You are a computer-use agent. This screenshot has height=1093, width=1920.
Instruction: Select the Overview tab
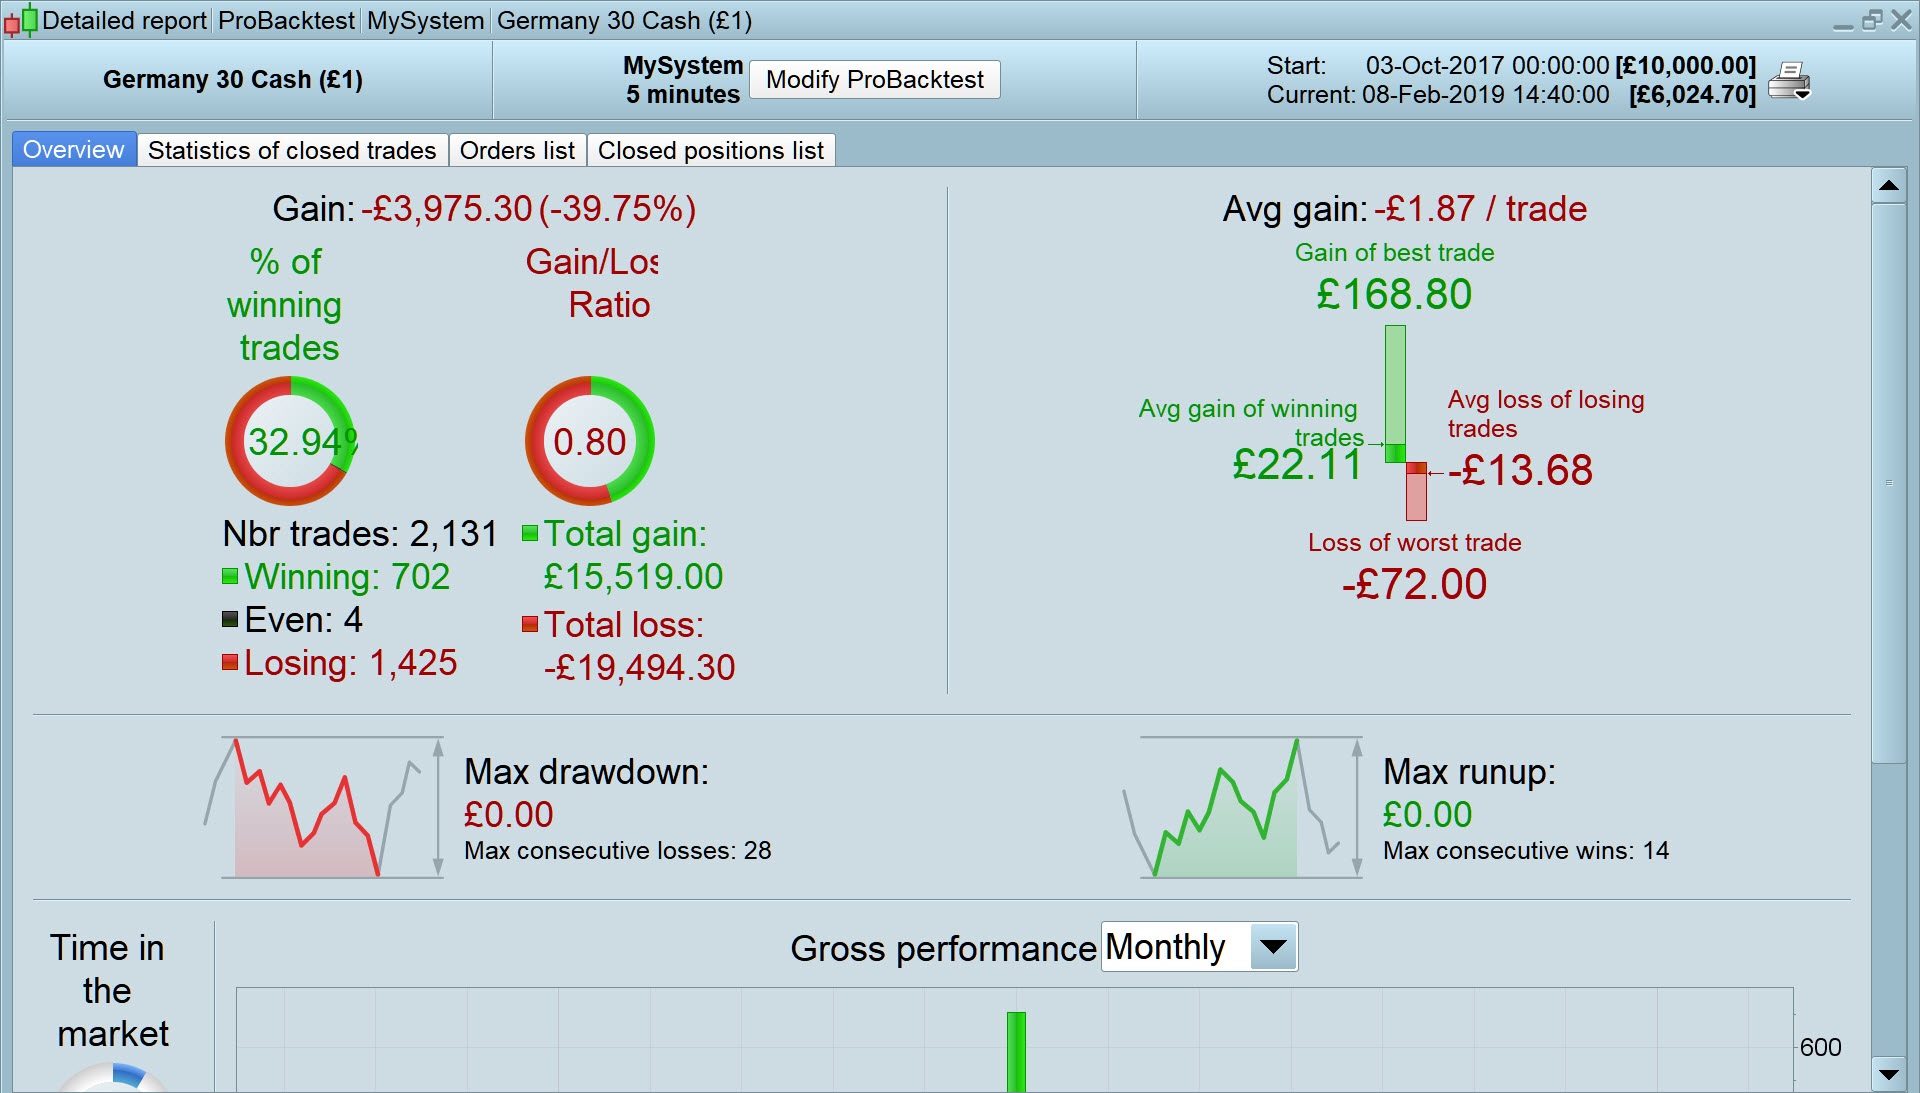[74, 150]
